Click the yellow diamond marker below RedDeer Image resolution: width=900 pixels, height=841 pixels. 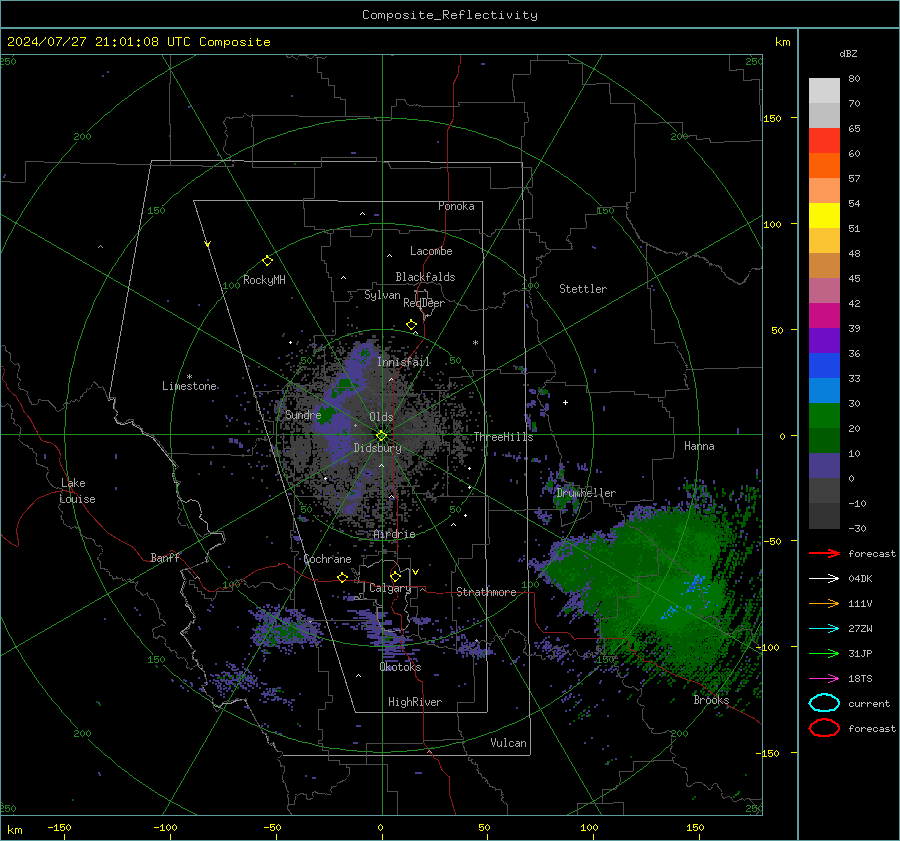[x=411, y=325]
